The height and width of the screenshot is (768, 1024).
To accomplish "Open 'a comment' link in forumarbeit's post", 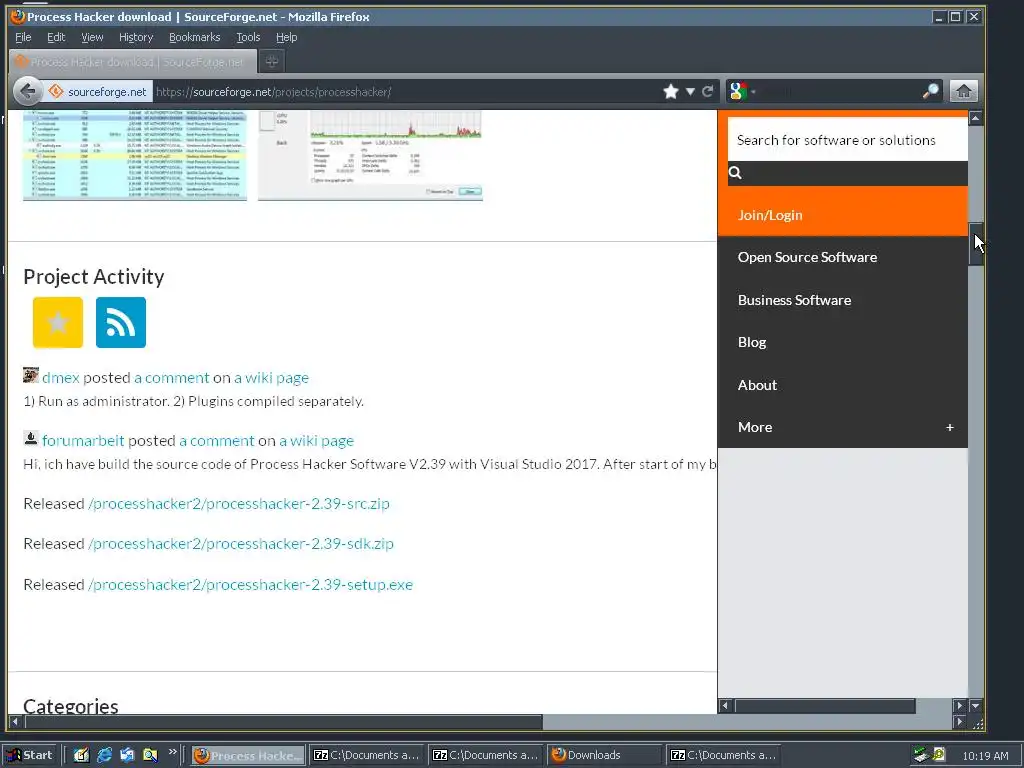I will click(x=217, y=441).
